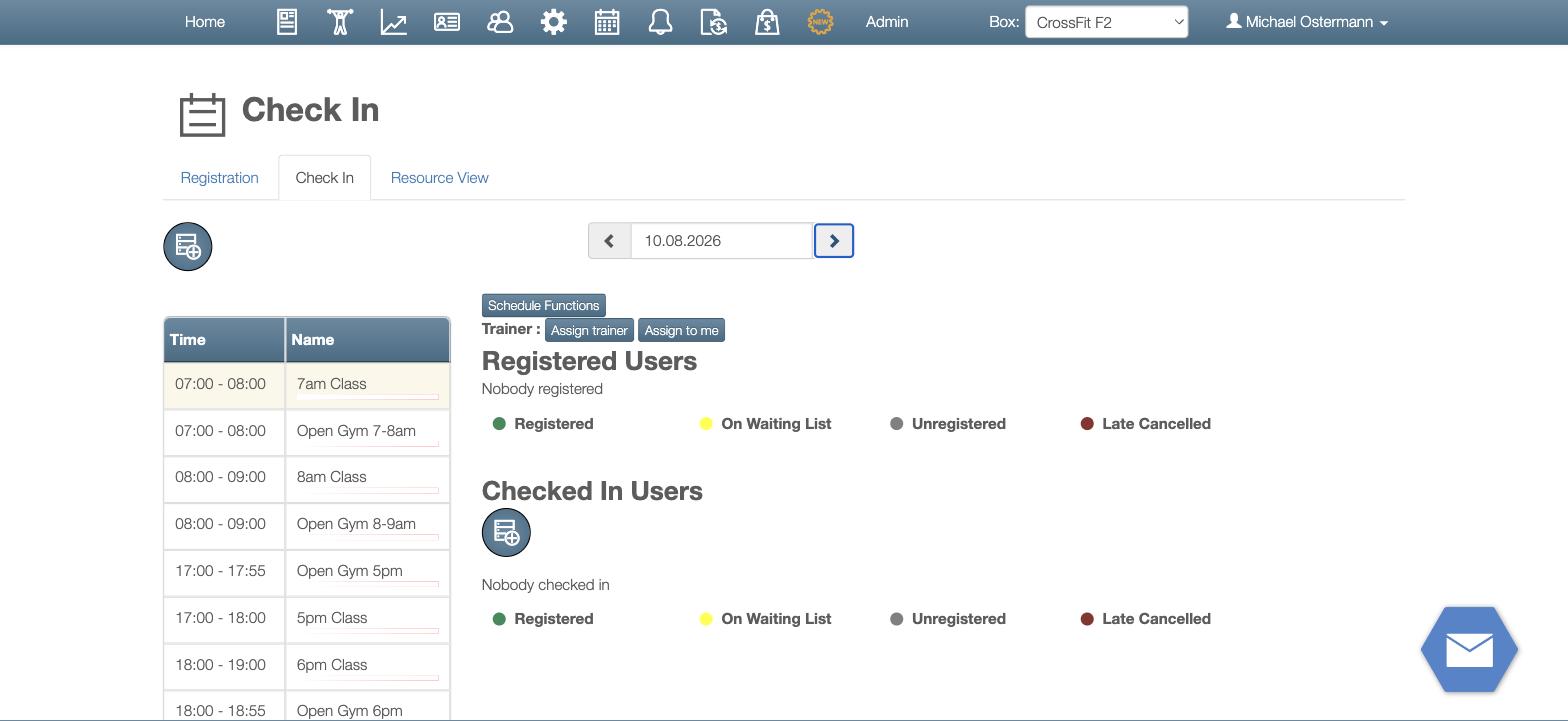Click gray Unregistered dot under Checked In Users

pos(897,619)
